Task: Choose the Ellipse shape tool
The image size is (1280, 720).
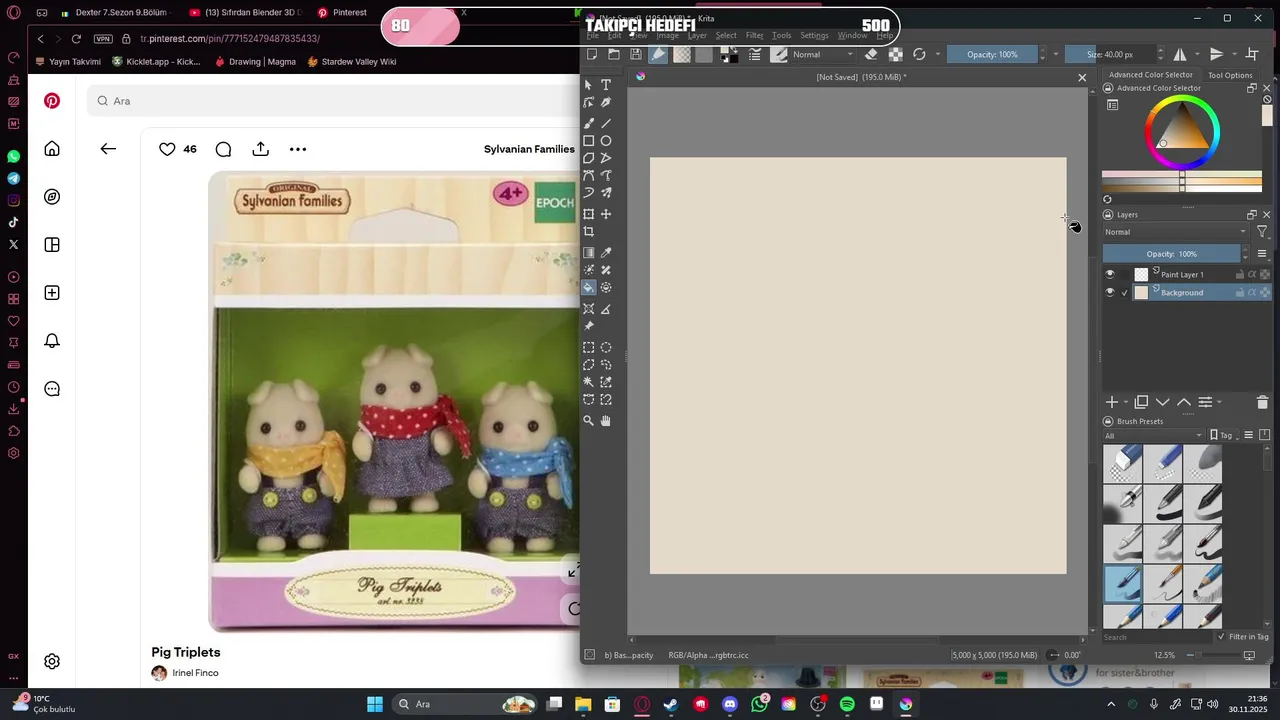Action: click(x=606, y=141)
